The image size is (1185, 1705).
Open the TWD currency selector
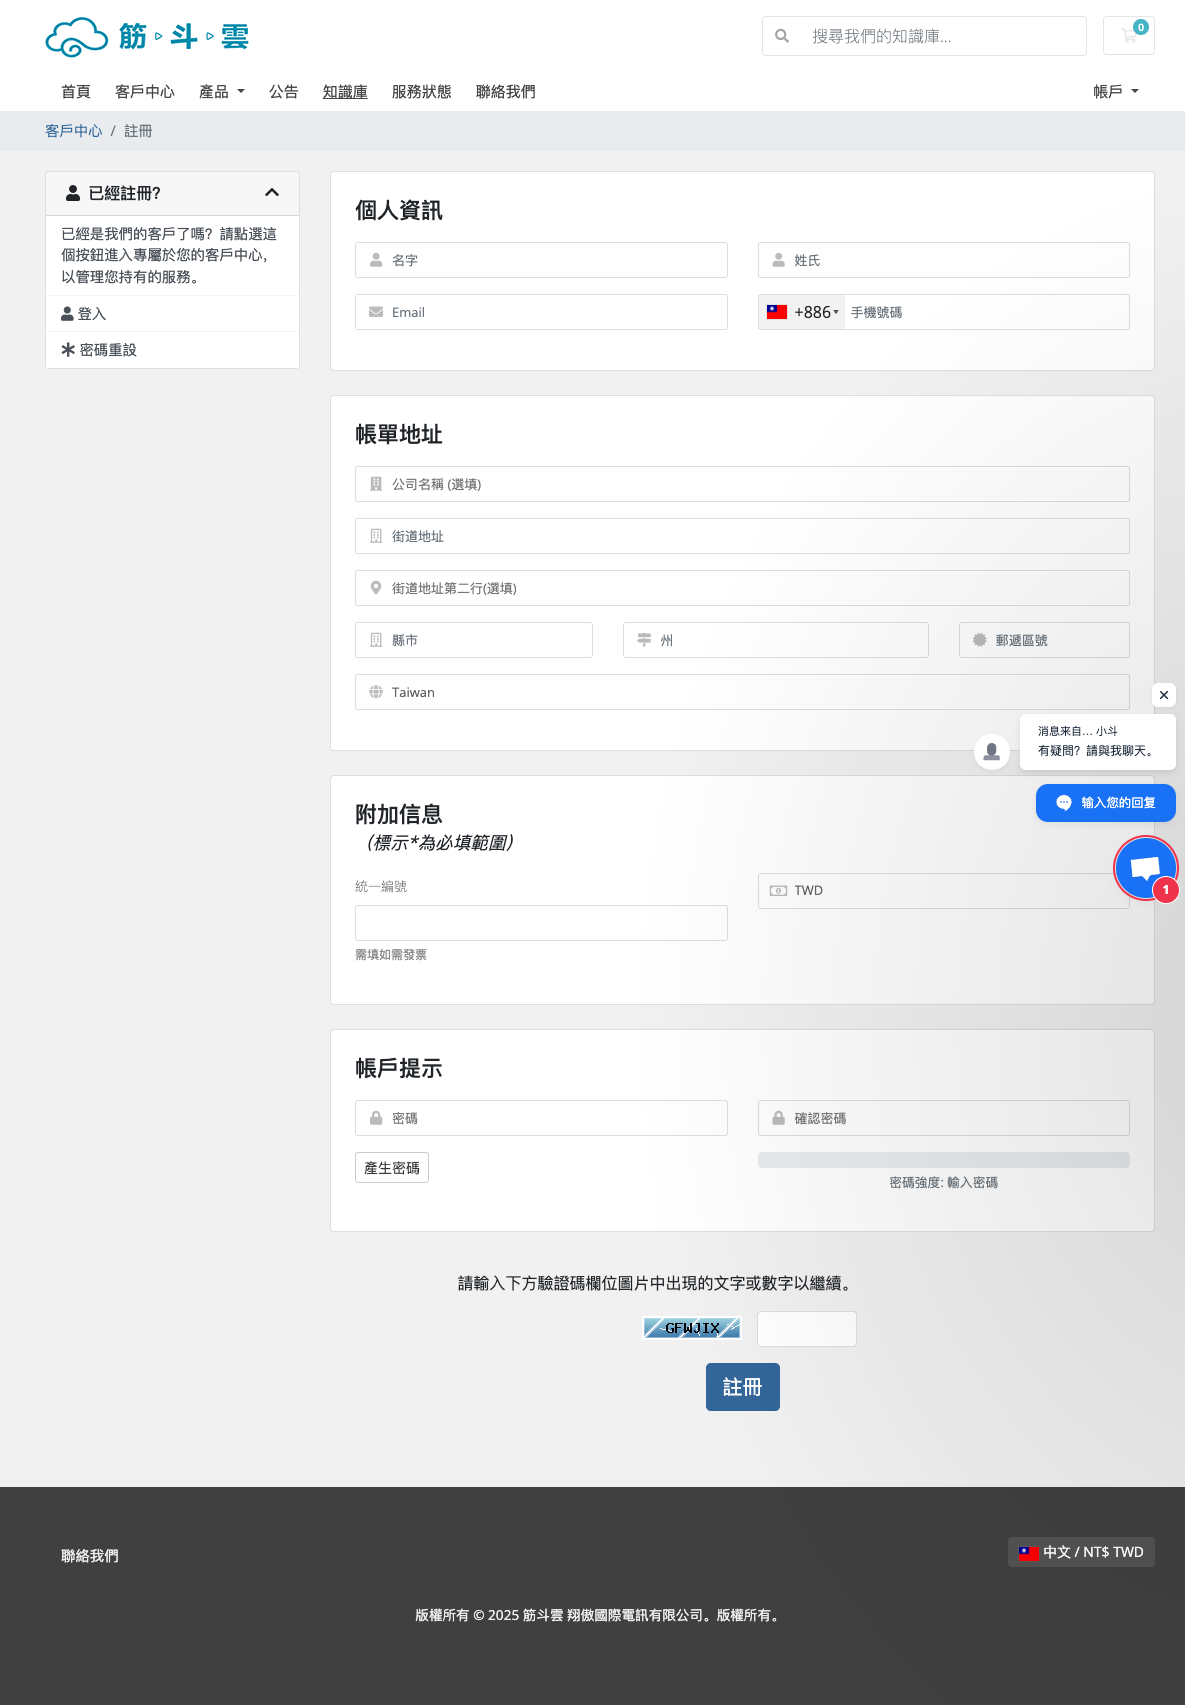pyautogui.click(x=943, y=891)
